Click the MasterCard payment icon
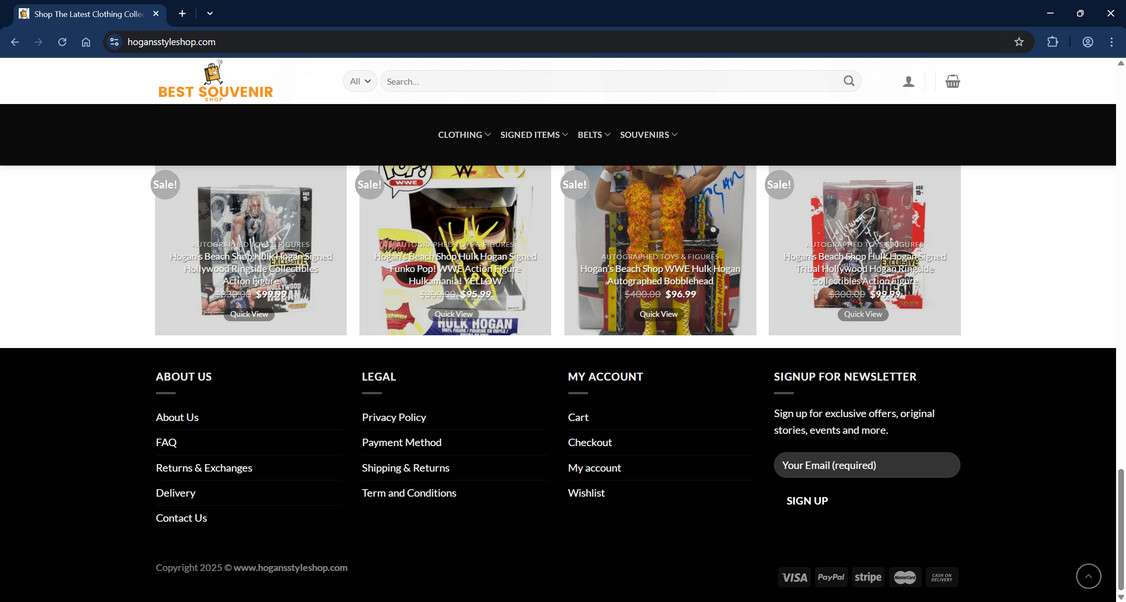Viewport: 1126px width, 602px height. point(905,577)
